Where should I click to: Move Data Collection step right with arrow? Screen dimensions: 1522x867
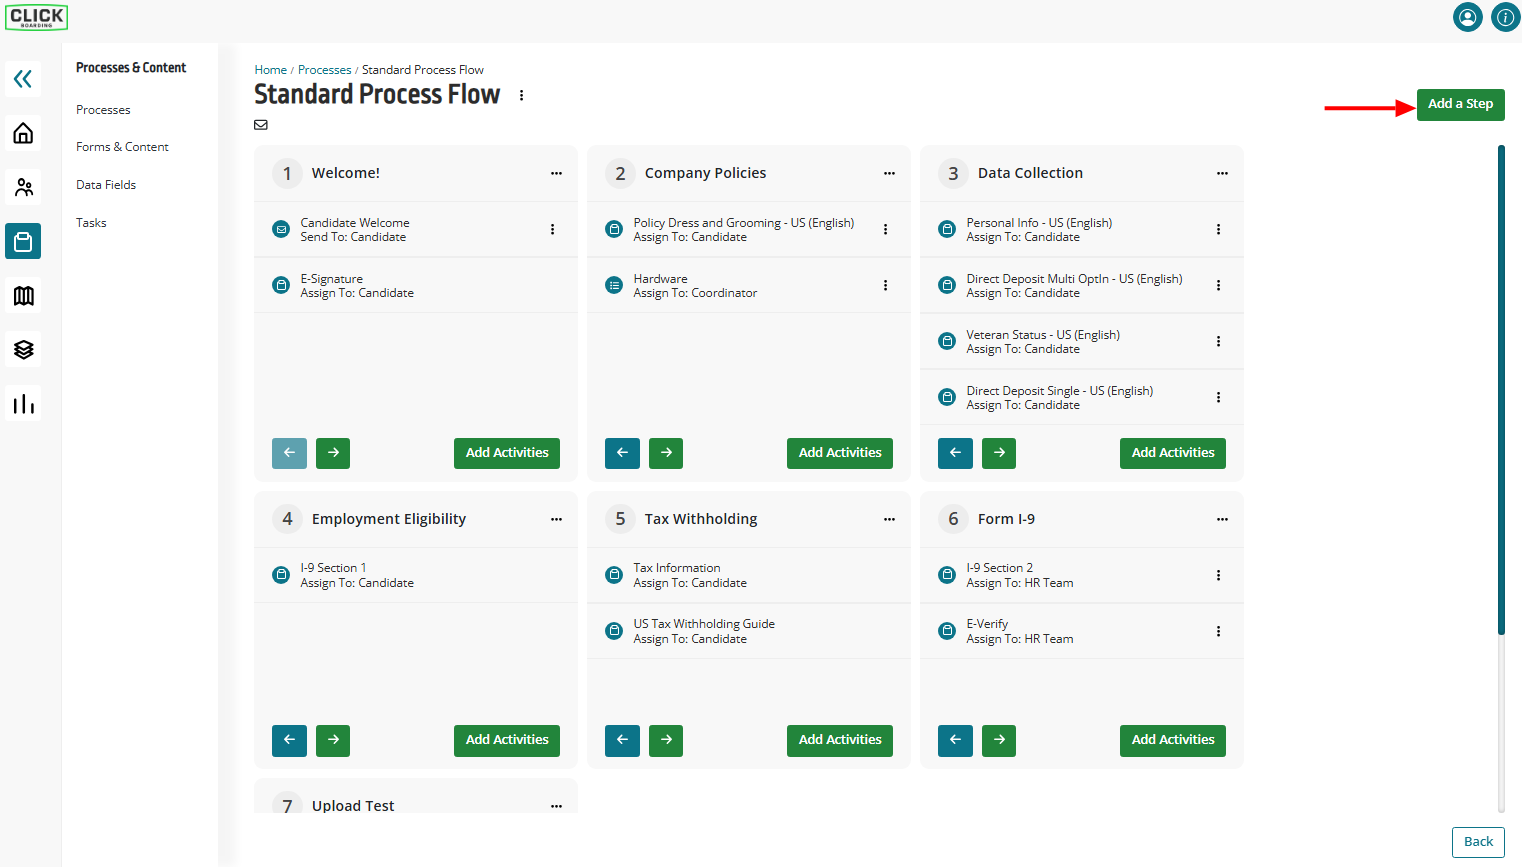click(999, 453)
